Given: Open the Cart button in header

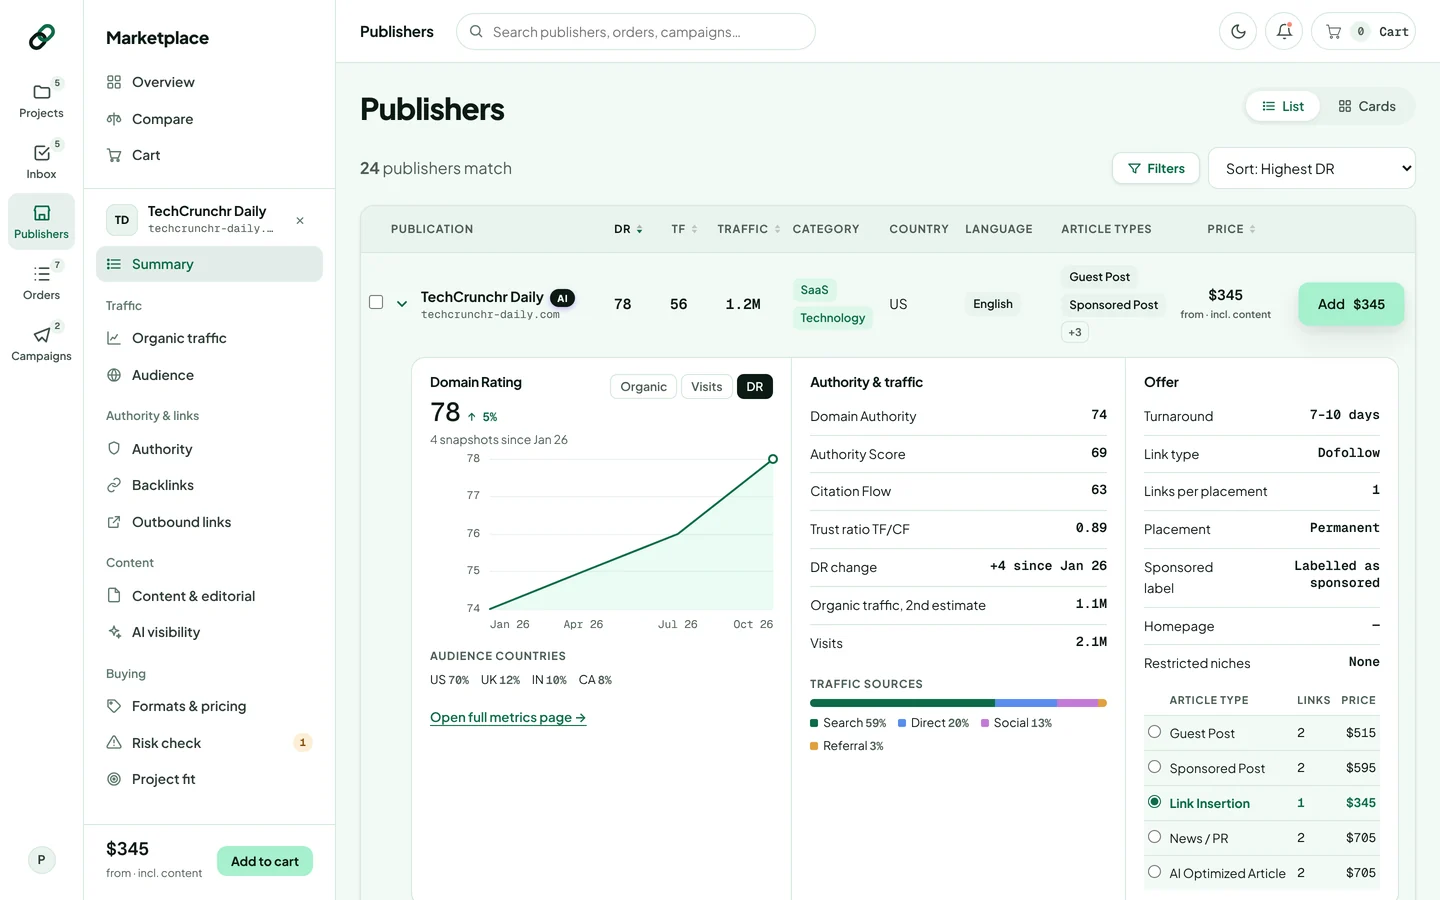Looking at the screenshot, I should coord(1363,32).
